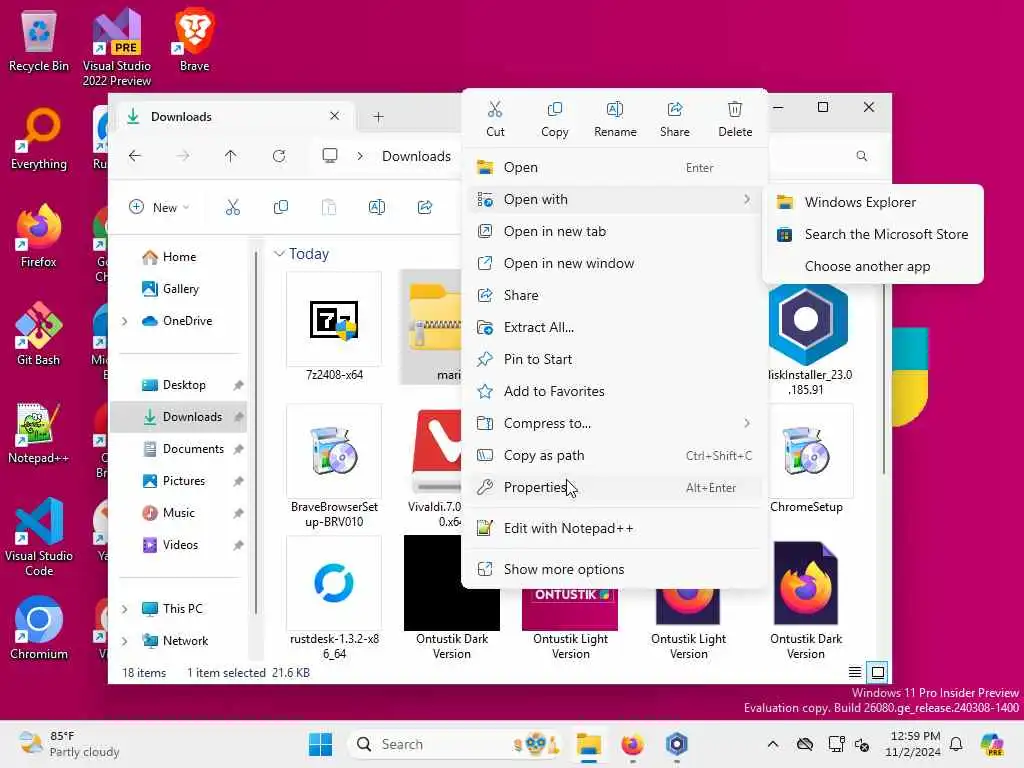Click the Cut scissors icon in the Explorer toolbar
1024x768 pixels.
click(x=232, y=208)
